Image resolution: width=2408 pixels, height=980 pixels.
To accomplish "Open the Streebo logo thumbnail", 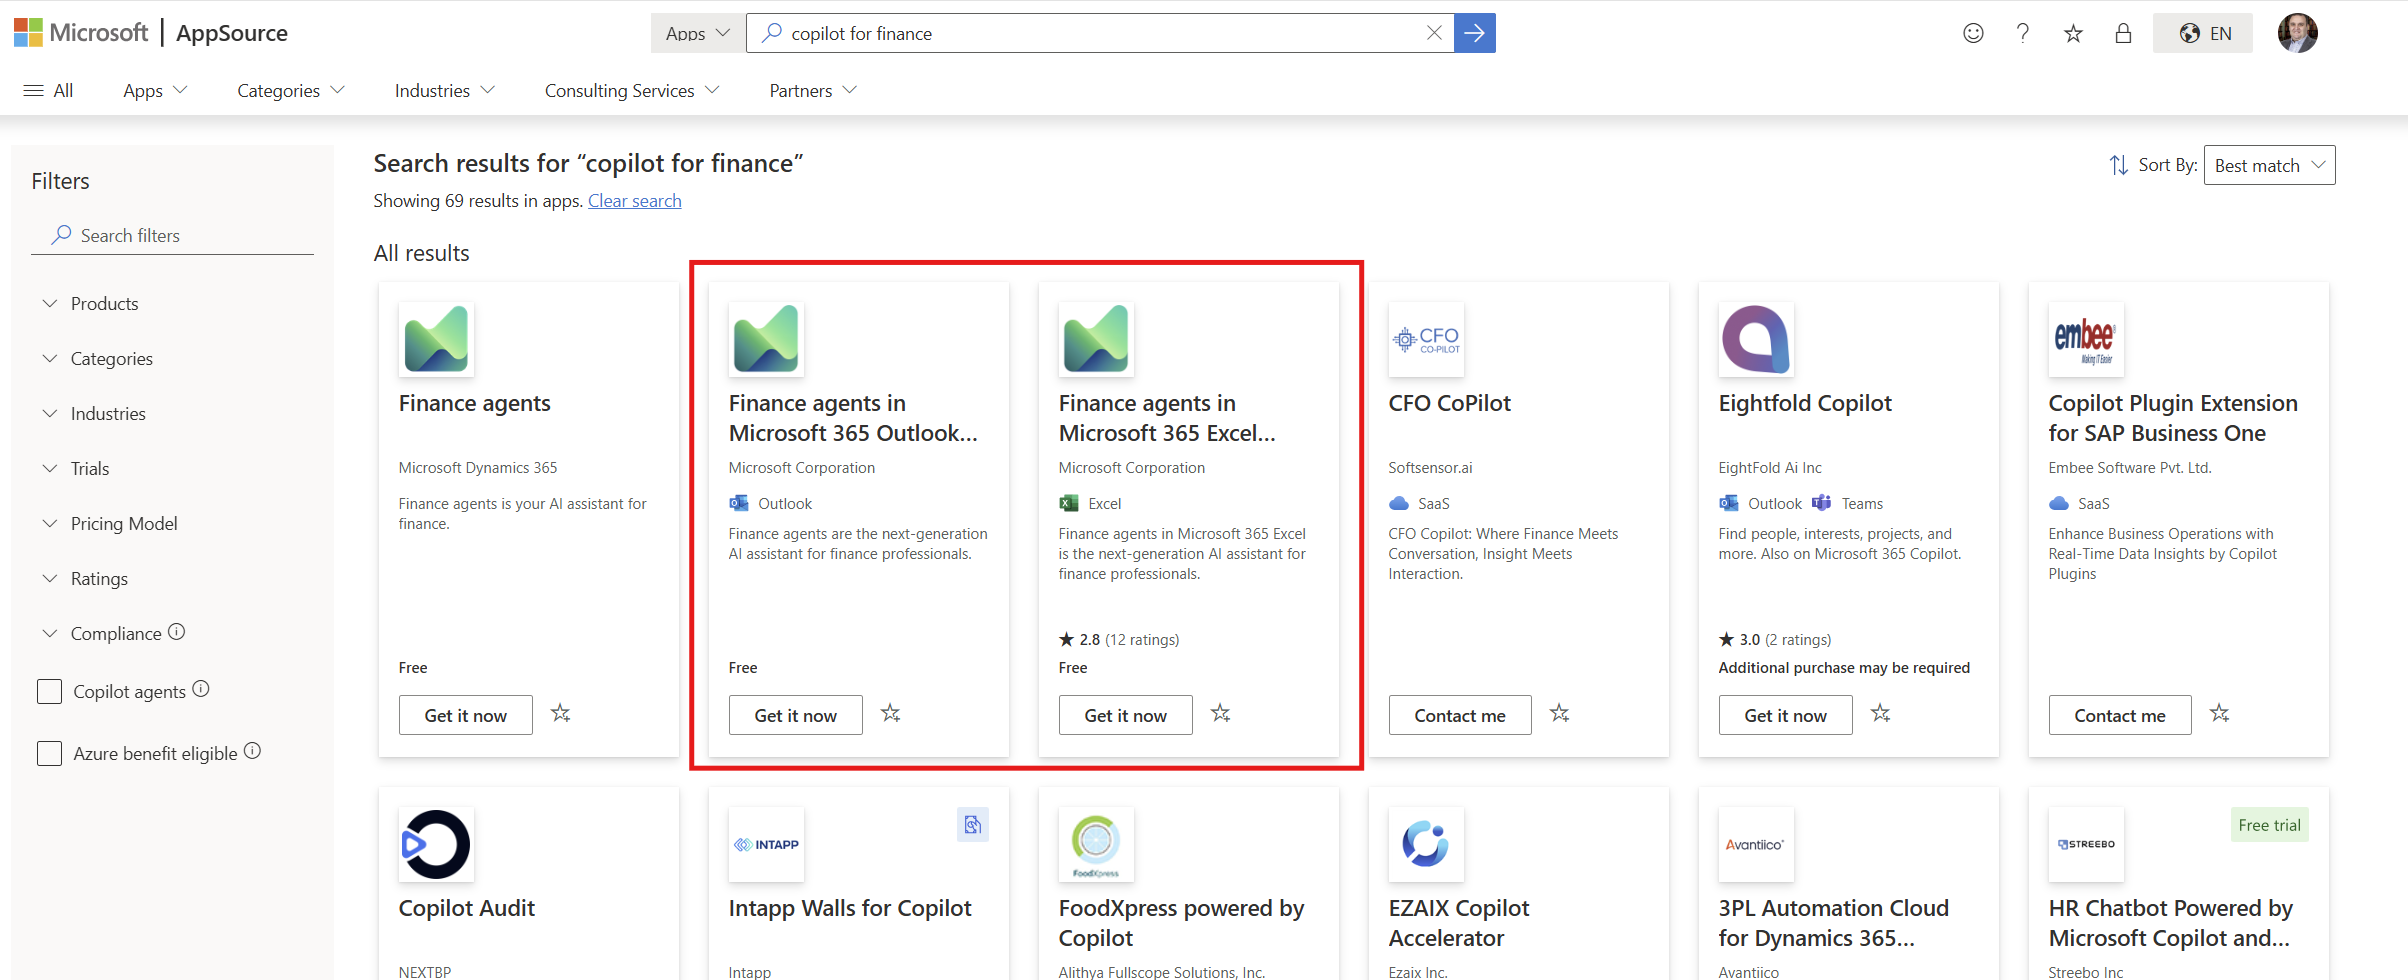I will (x=2086, y=844).
